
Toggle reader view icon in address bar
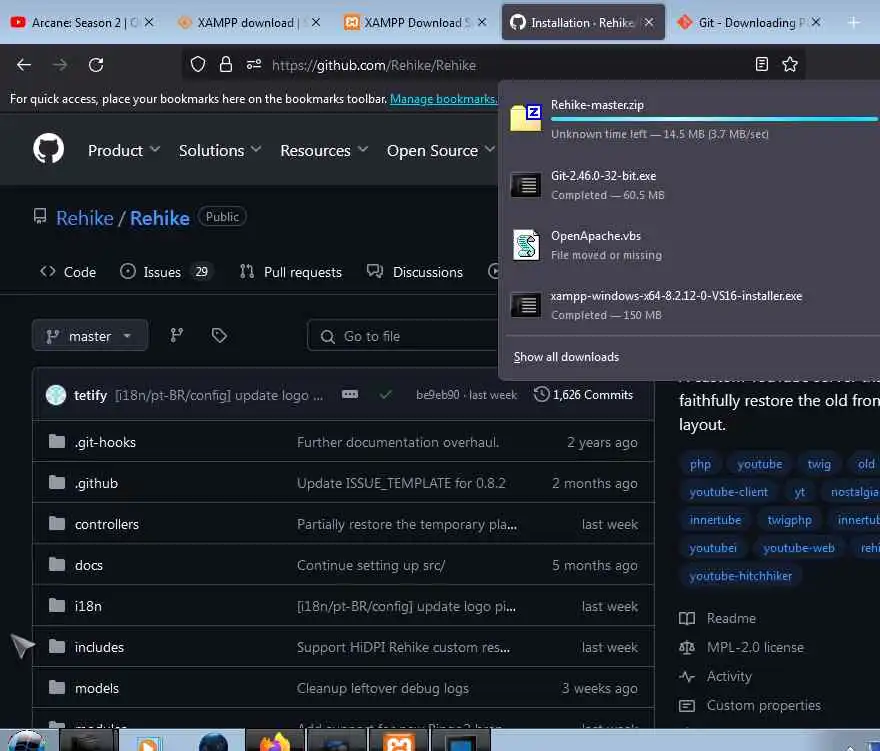click(x=762, y=65)
